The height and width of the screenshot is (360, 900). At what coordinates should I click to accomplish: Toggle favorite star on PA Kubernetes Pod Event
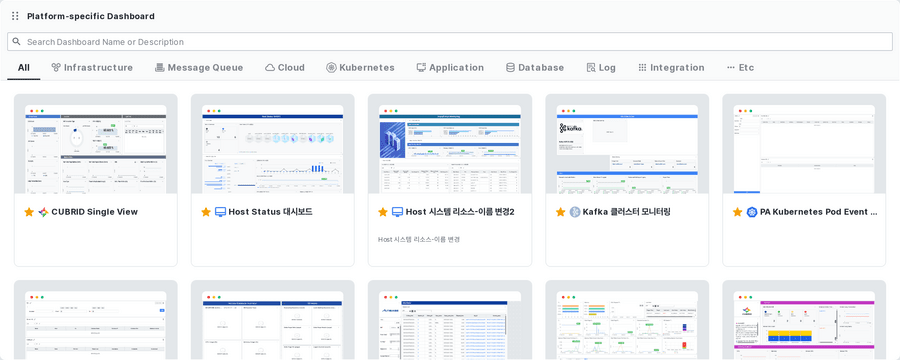coord(738,212)
